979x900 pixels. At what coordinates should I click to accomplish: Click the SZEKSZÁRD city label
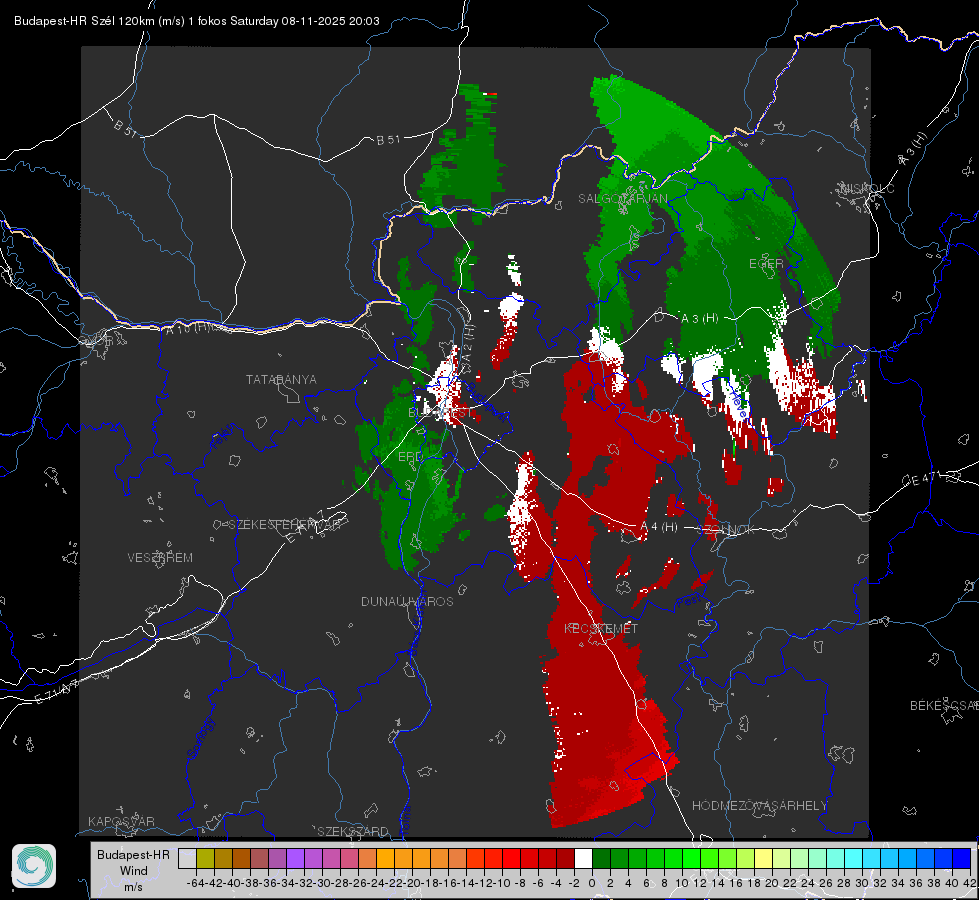click(x=353, y=831)
